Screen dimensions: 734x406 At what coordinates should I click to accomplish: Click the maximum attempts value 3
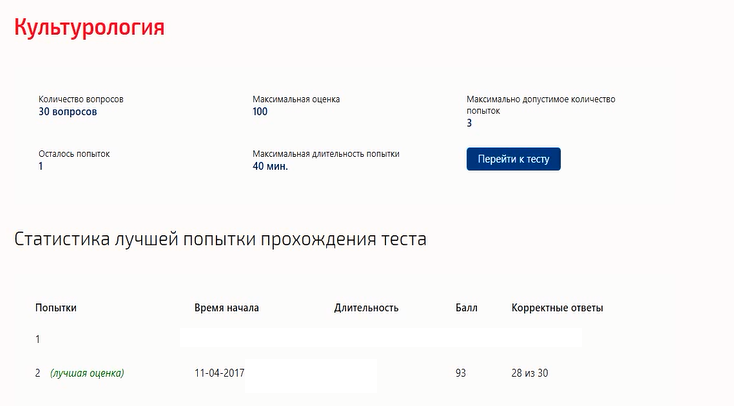pyautogui.click(x=469, y=123)
